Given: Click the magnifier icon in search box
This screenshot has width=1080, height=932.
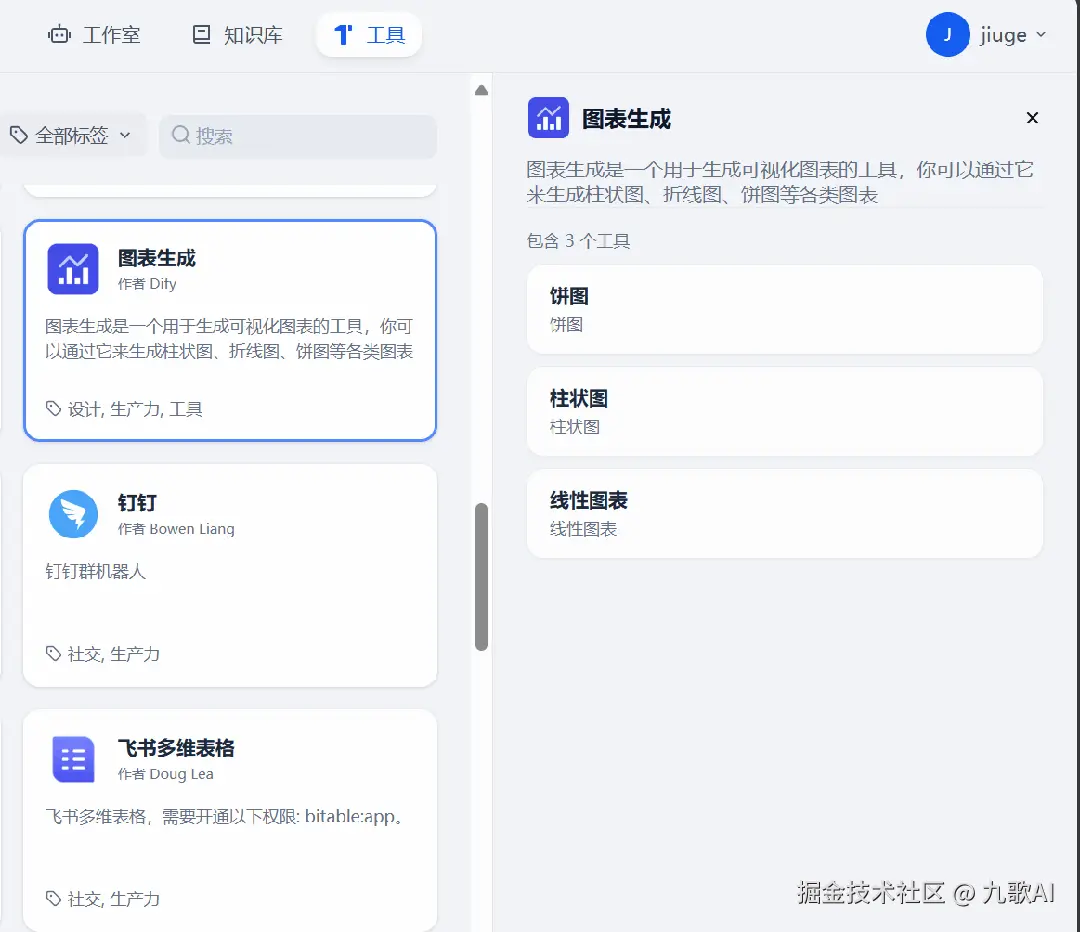Looking at the screenshot, I should click(181, 134).
